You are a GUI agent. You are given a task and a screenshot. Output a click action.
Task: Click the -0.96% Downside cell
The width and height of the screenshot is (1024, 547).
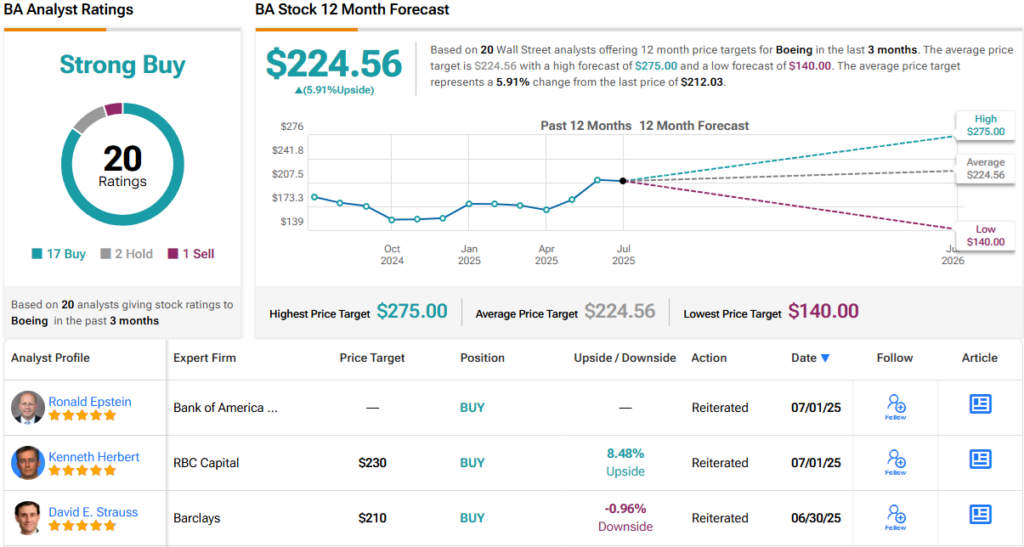625,518
